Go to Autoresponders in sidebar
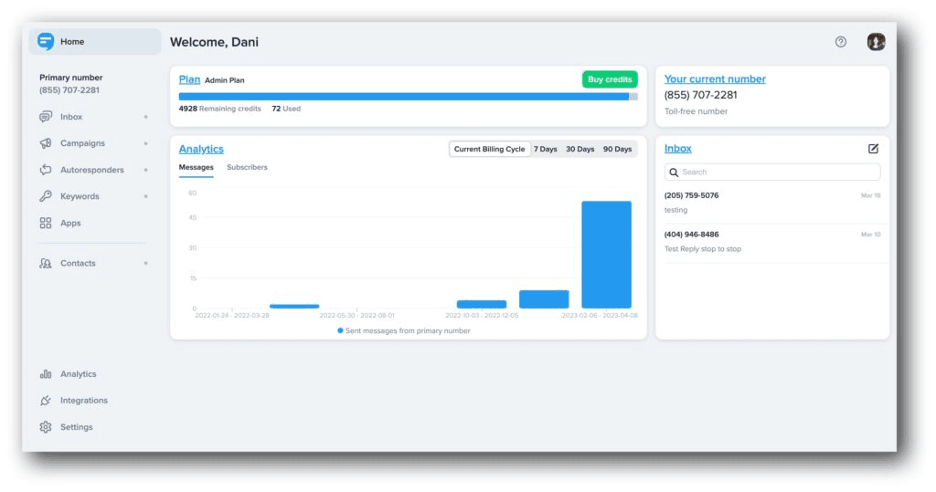 coord(92,170)
